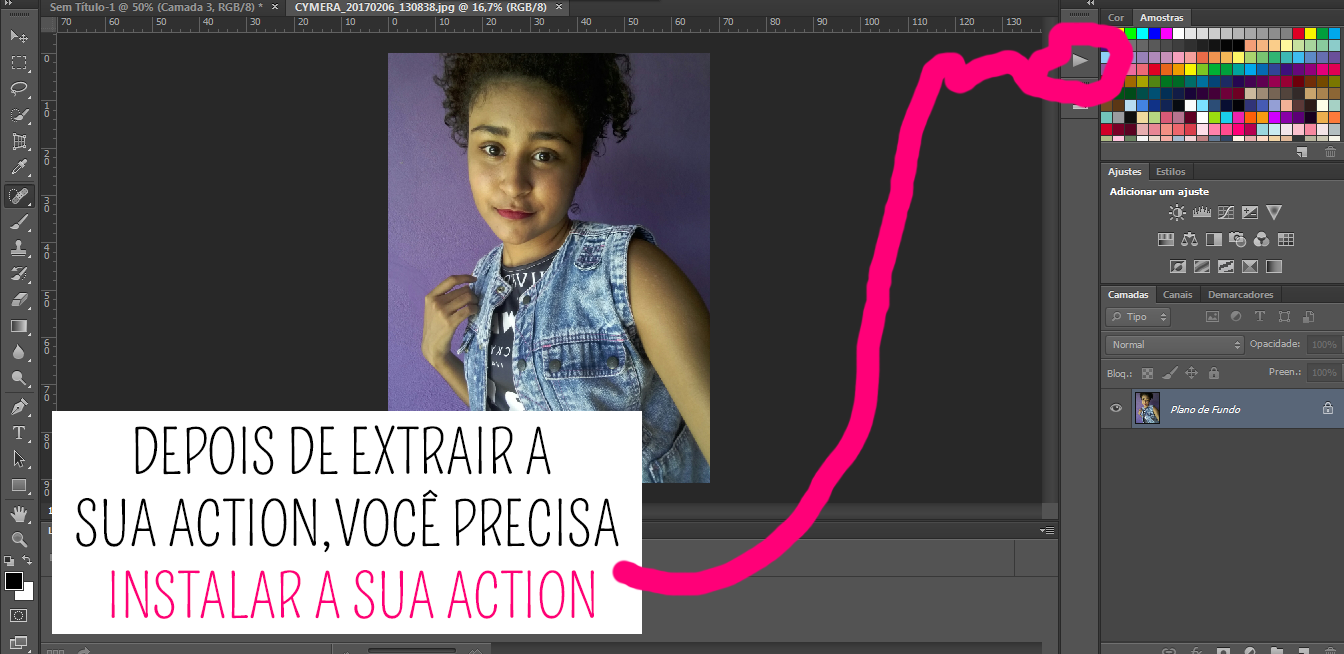This screenshot has height=654, width=1344.
Task: Add a Hue/Saturation adjustment
Action: (x=1165, y=239)
